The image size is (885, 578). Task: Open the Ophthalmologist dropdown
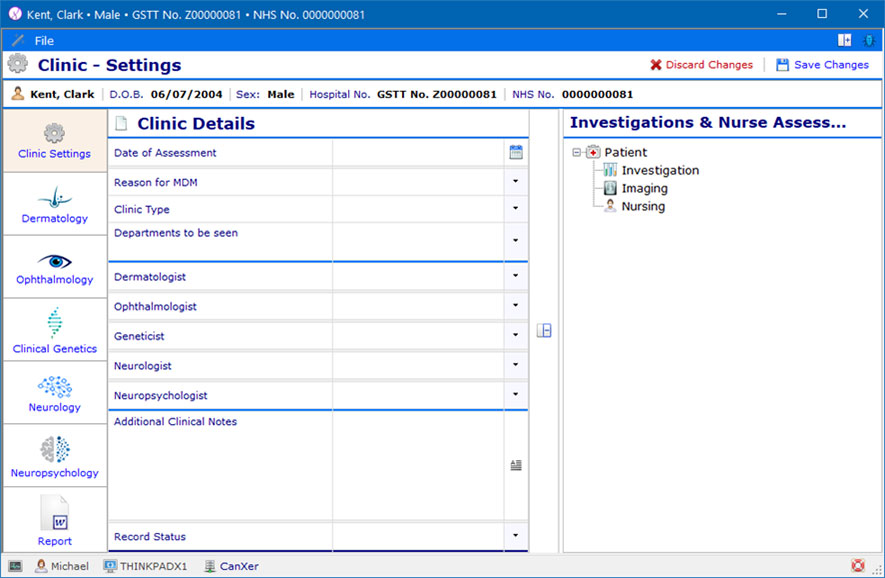click(516, 305)
